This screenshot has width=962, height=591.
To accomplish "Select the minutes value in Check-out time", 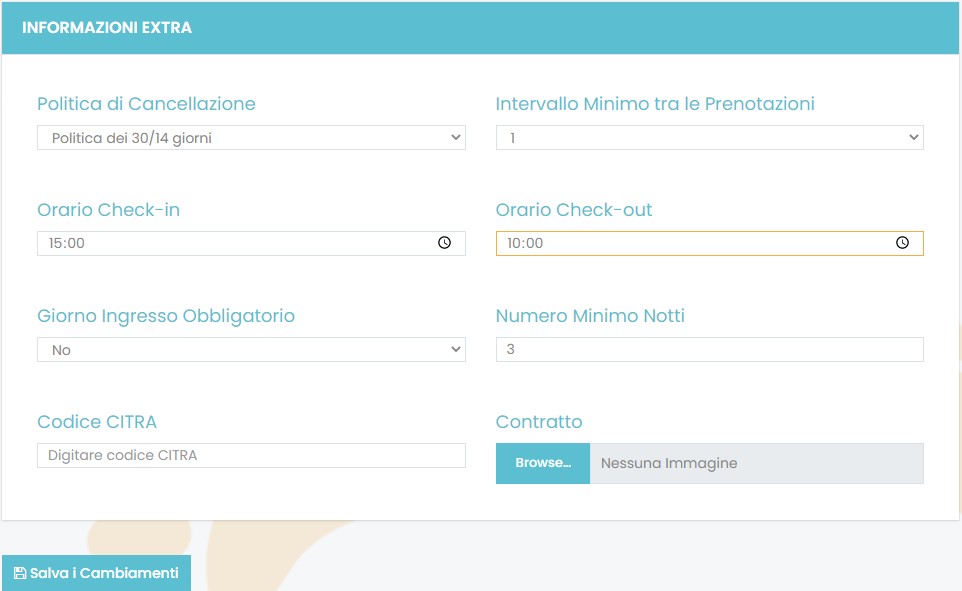I will click(535, 244).
